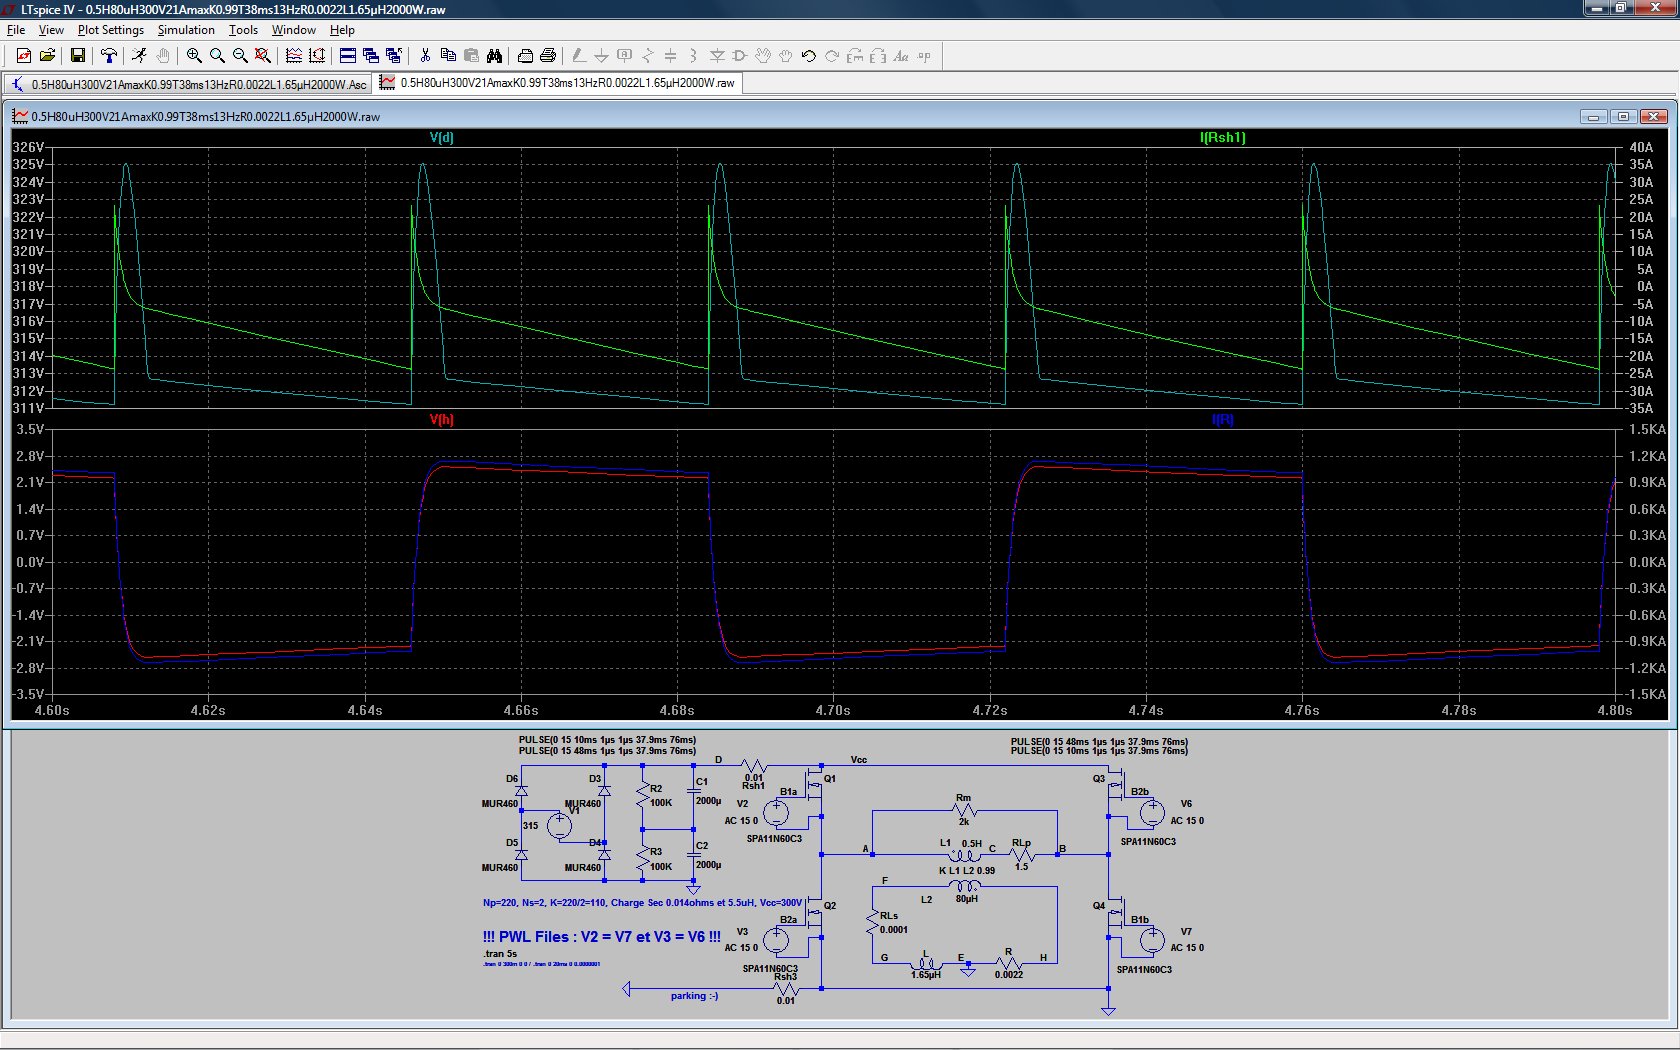Click the '326V' left axis label
1680x1050 pixels.
28,147
